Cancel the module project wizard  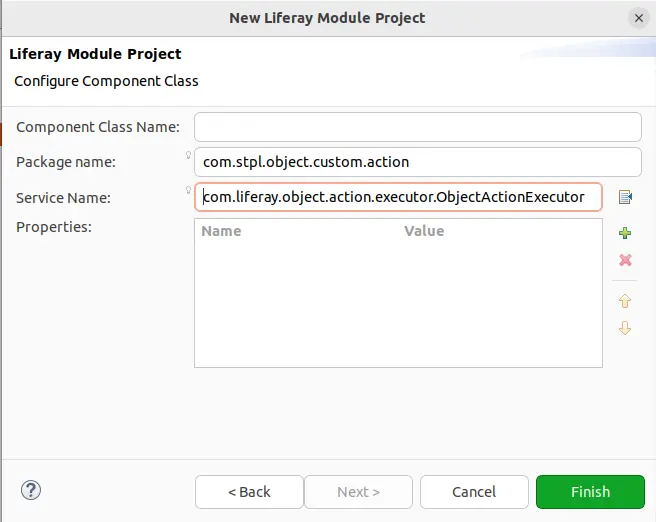point(474,492)
